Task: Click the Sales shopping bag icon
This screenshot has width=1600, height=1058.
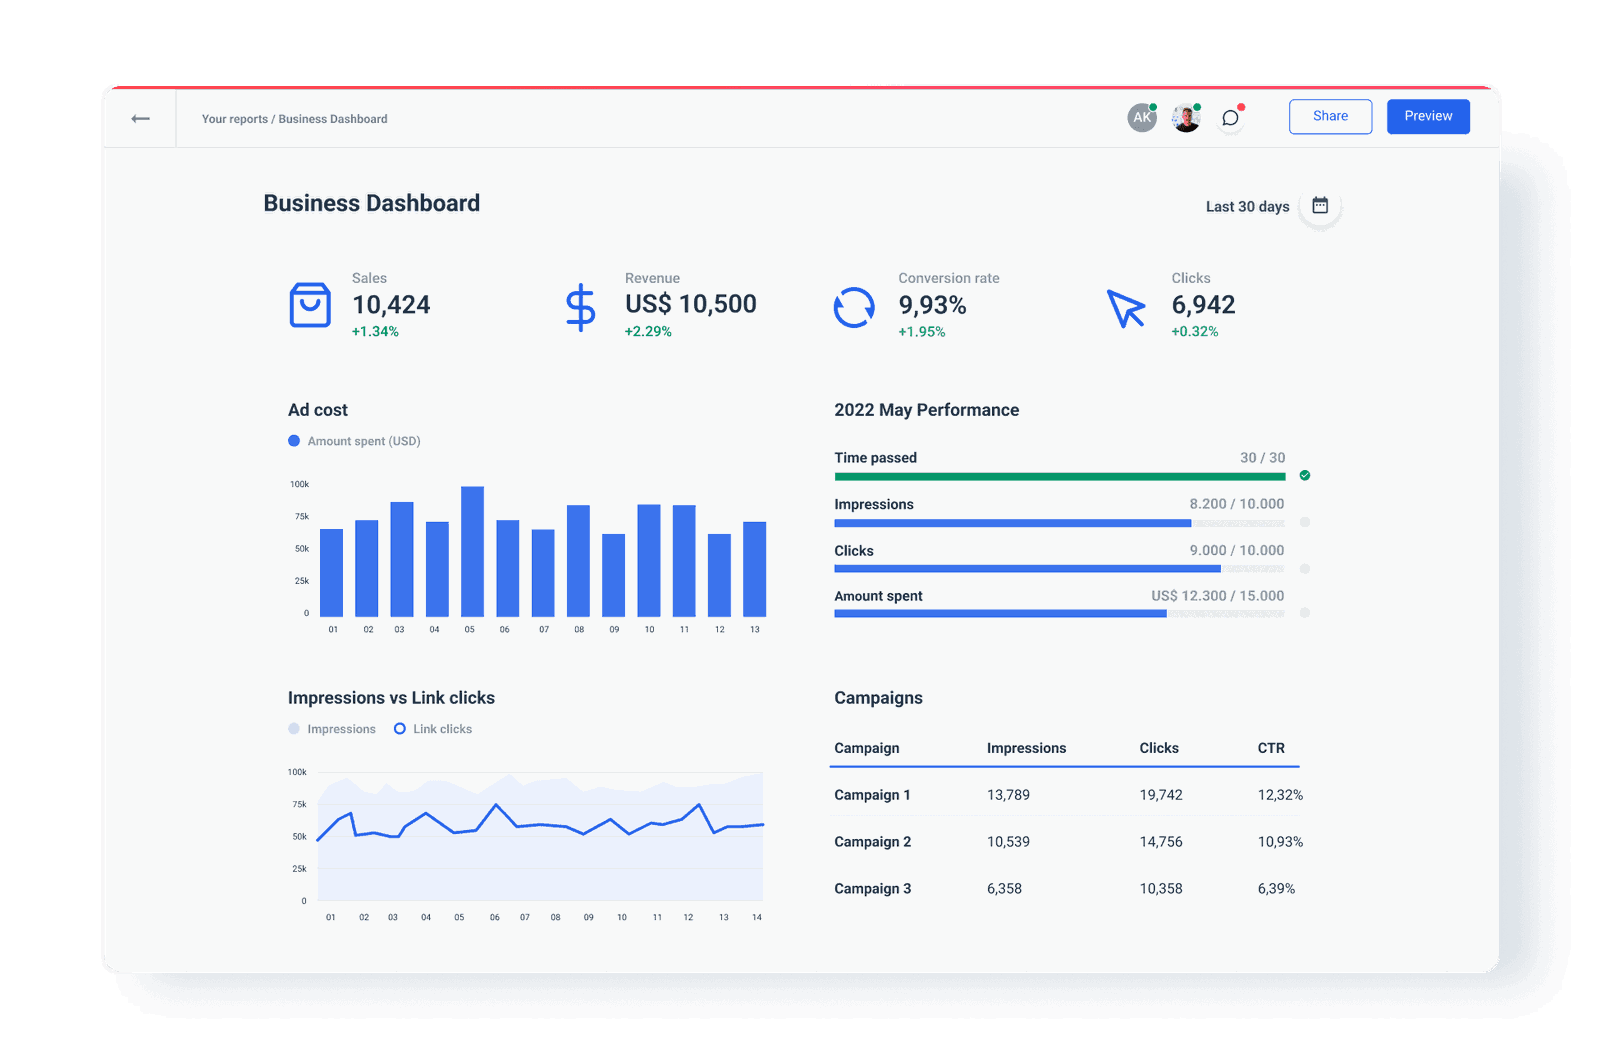Action: point(310,306)
